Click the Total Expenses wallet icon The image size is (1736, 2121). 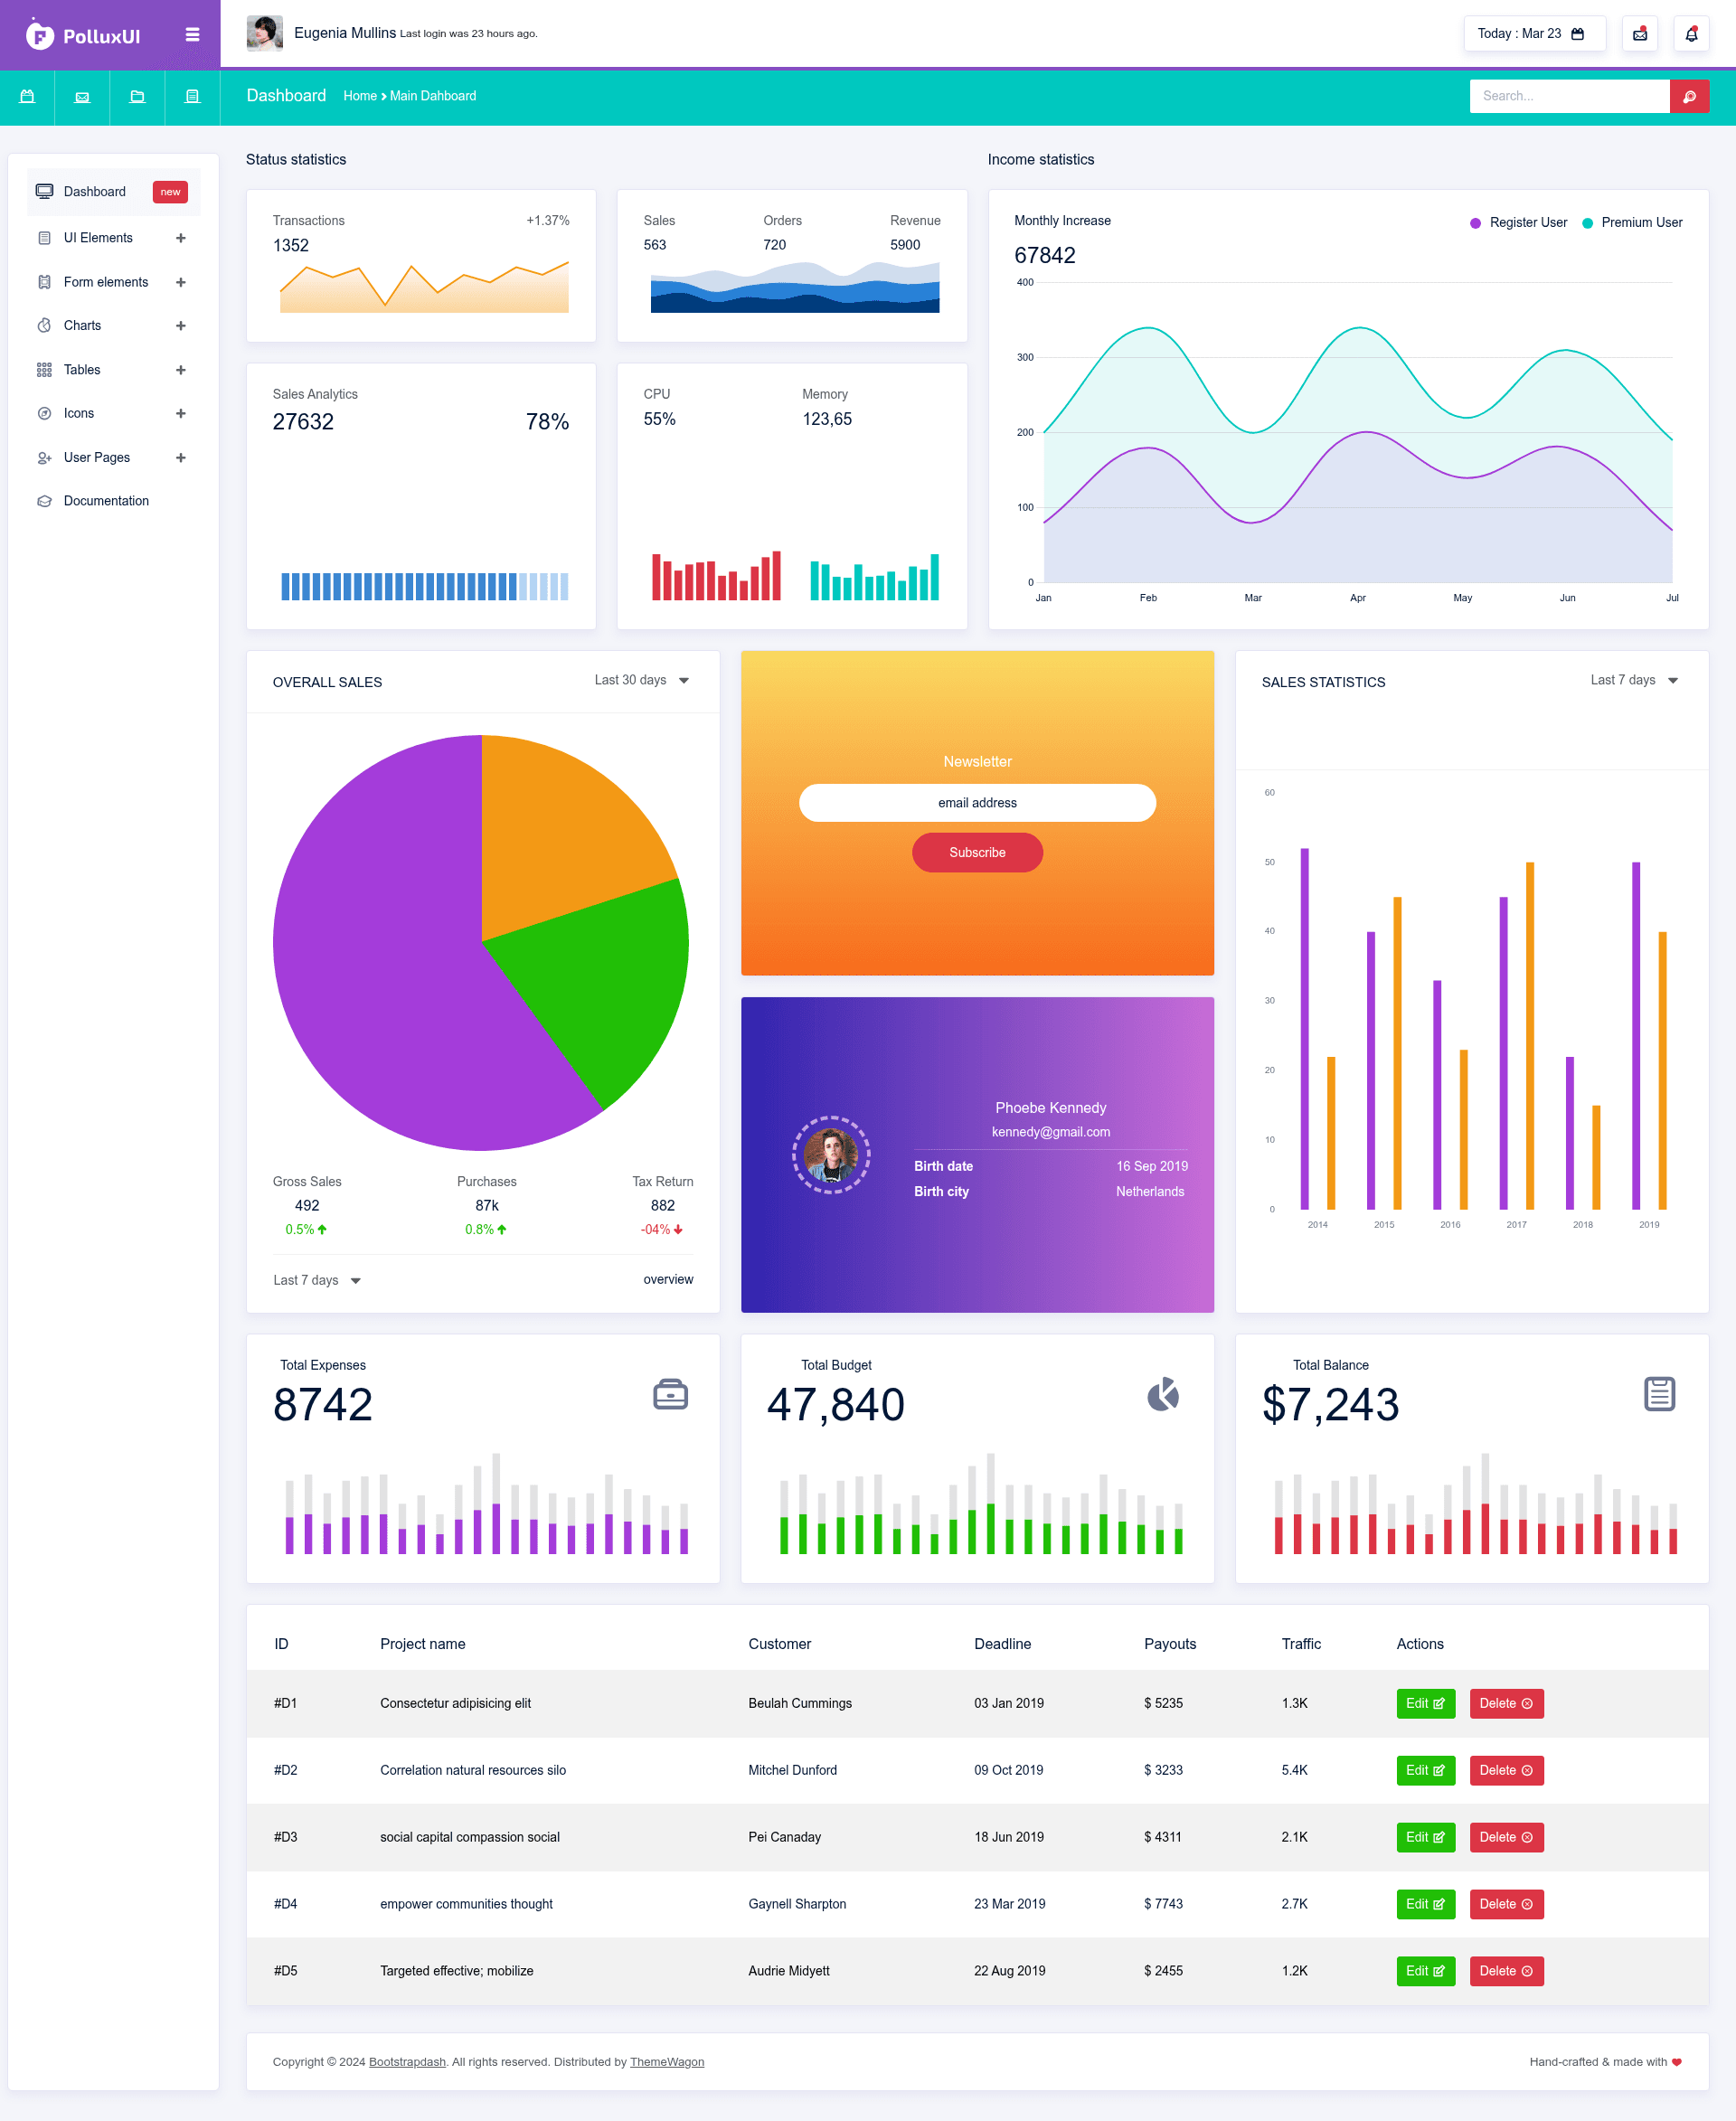670,1394
